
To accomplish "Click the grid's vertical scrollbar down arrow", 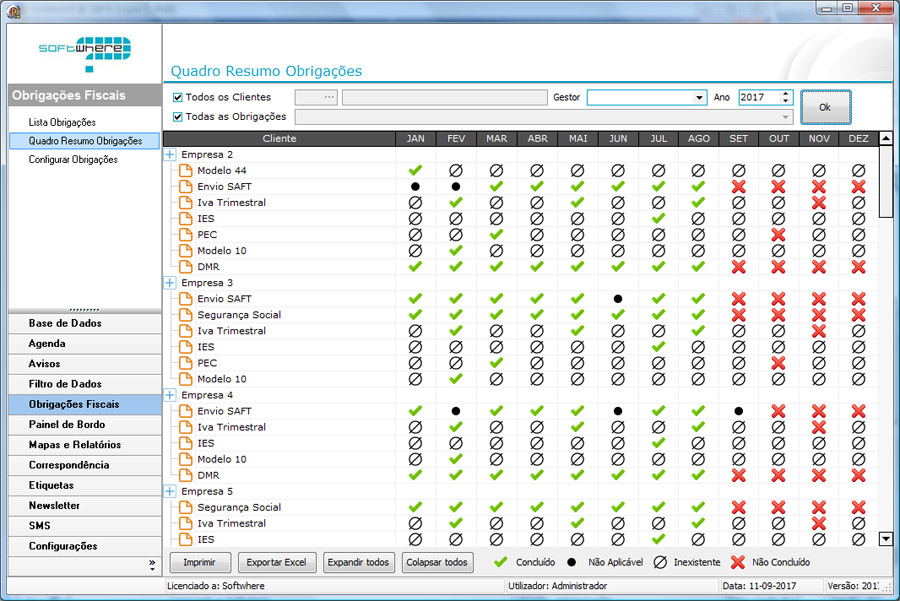I will coord(885,539).
